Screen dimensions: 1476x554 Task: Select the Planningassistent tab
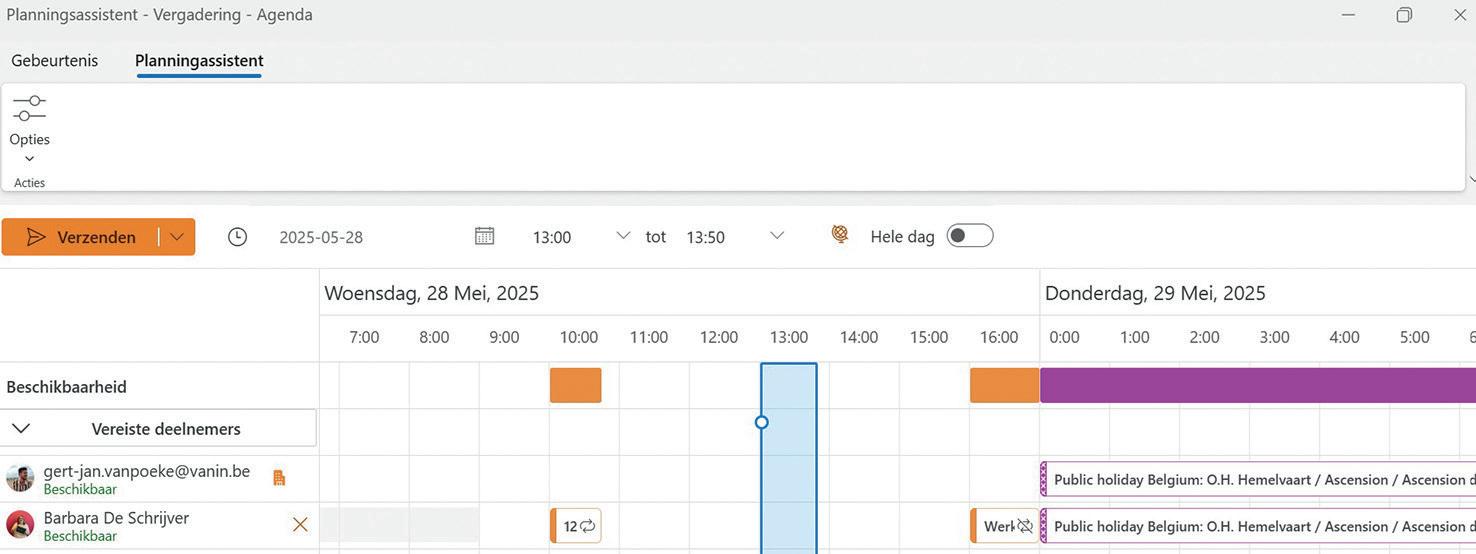[199, 60]
